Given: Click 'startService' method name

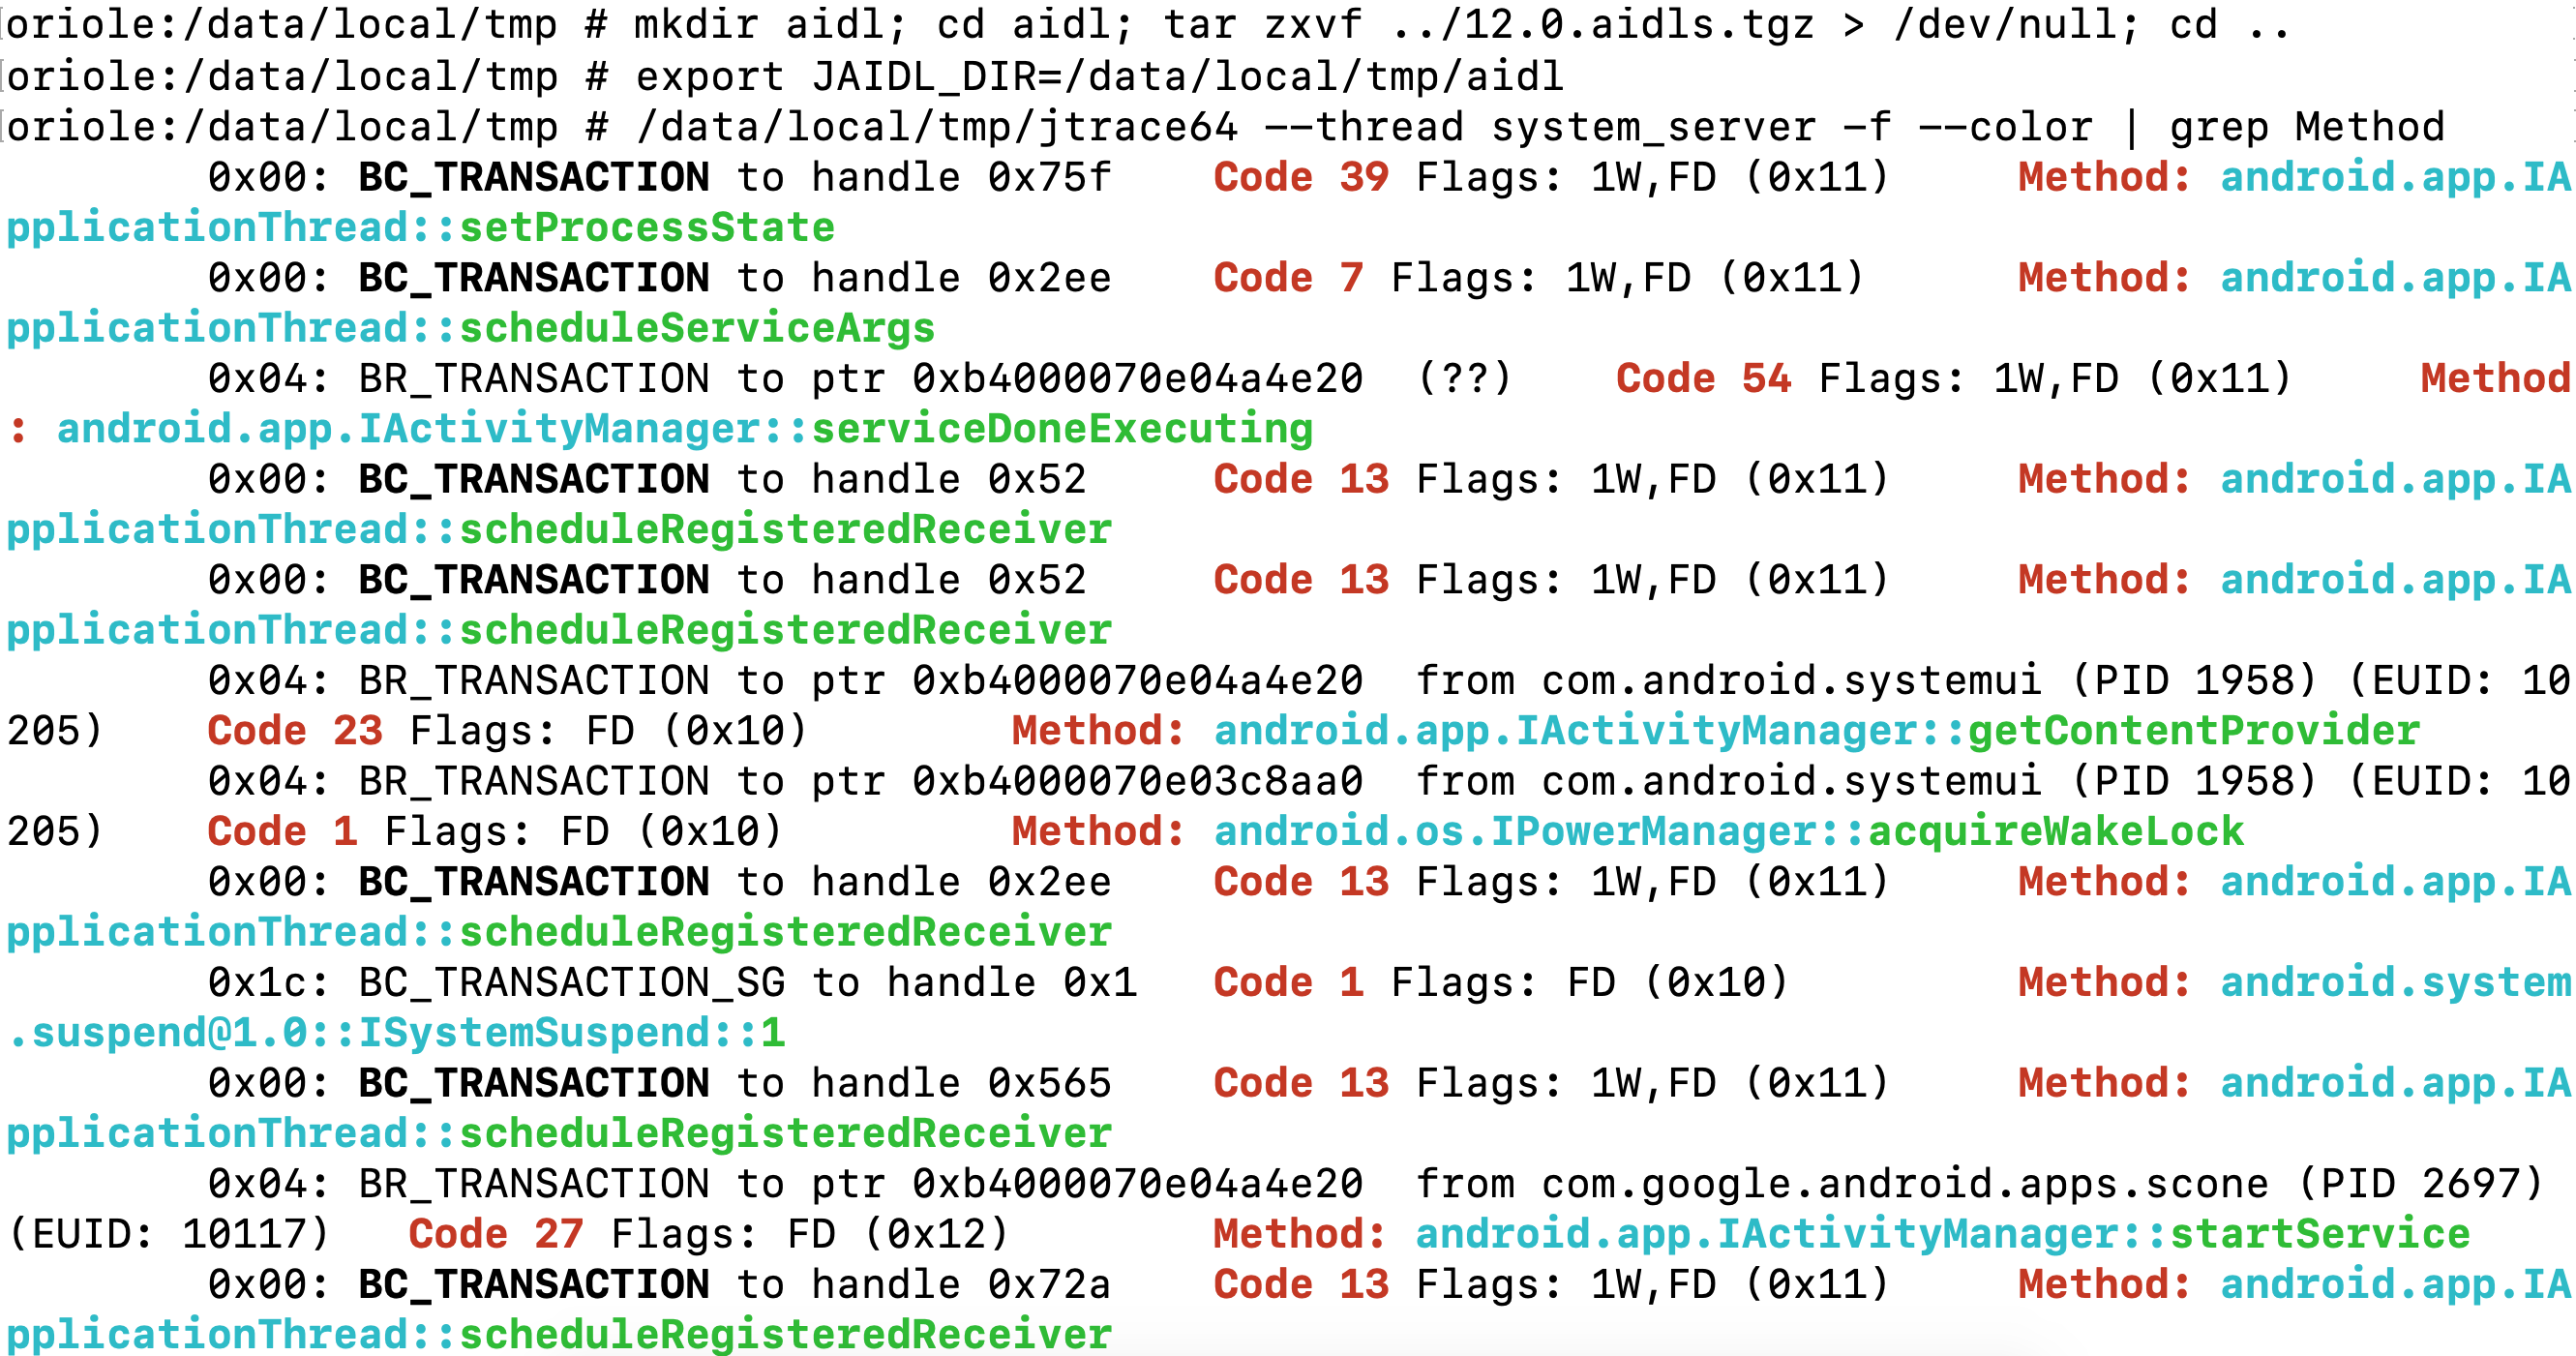Looking at the screenshot, I should [x=2320, y=1234].
